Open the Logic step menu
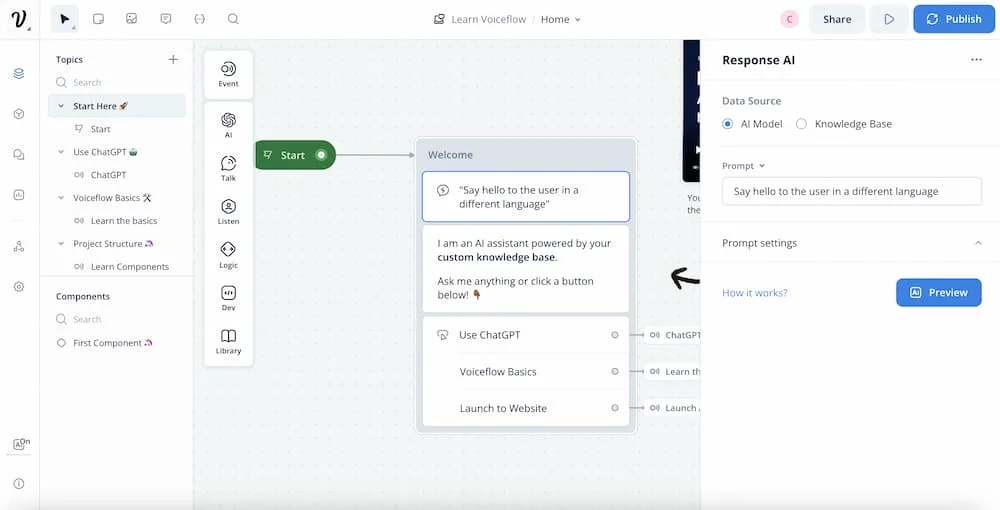This screenshot has width=1000, height=510. tap(228, 255)
